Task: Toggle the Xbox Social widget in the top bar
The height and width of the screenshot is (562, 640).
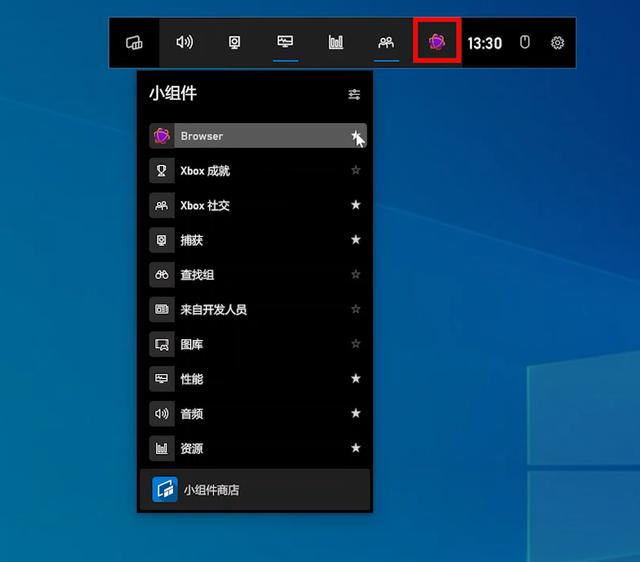Action: tap(386, 42)
